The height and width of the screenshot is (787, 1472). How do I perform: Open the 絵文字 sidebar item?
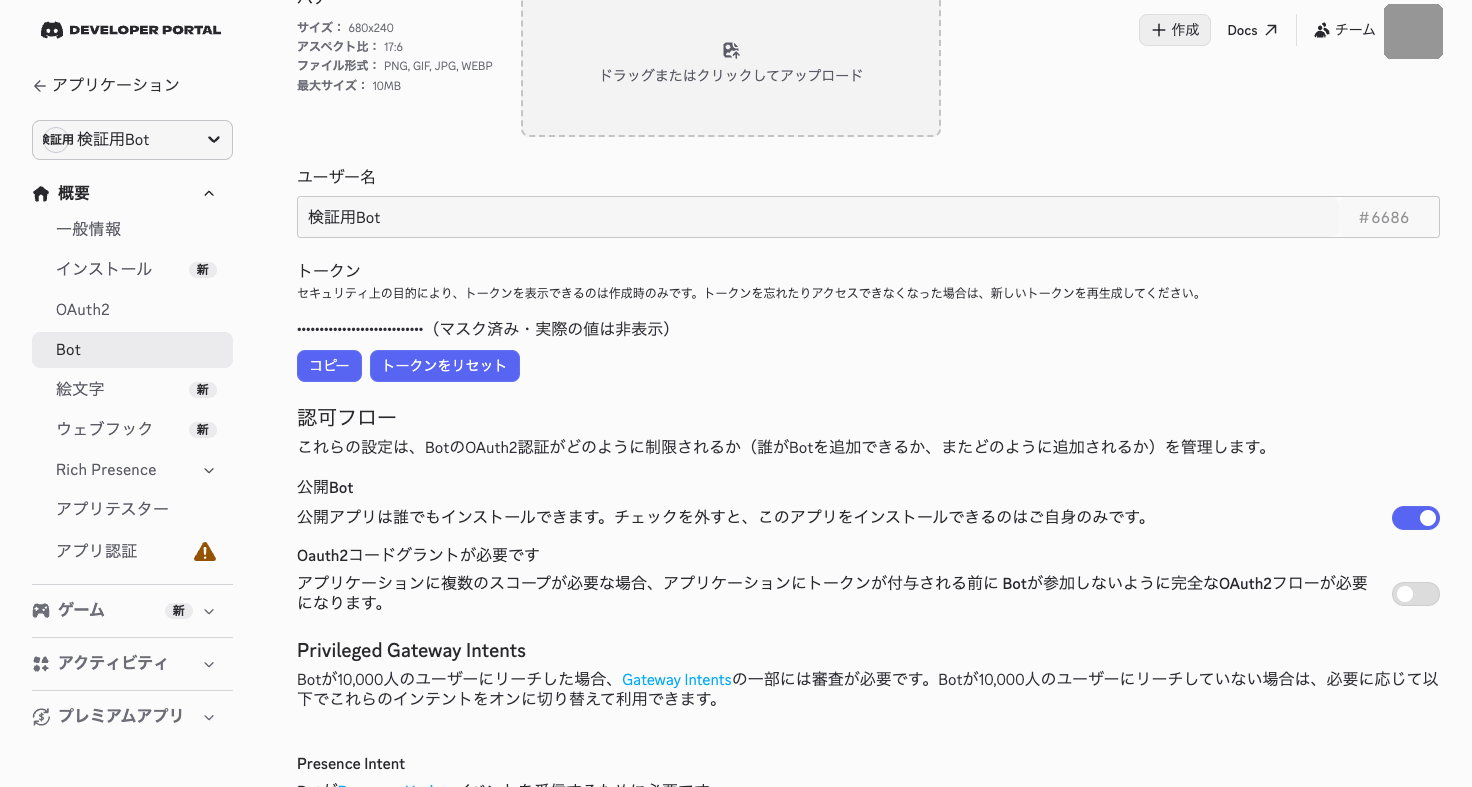tap(132, 389)
